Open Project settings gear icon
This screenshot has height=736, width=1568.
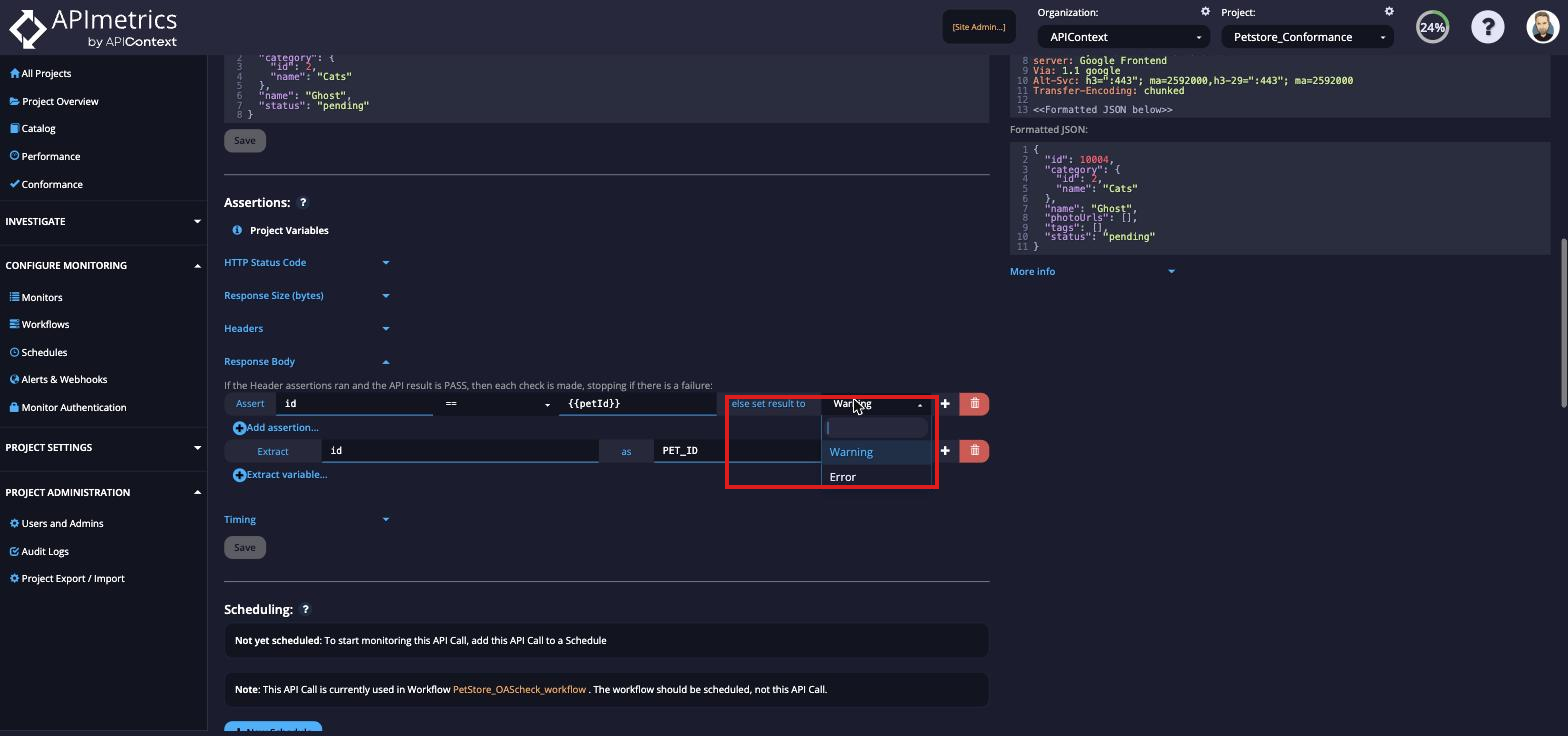(1389, 12)
